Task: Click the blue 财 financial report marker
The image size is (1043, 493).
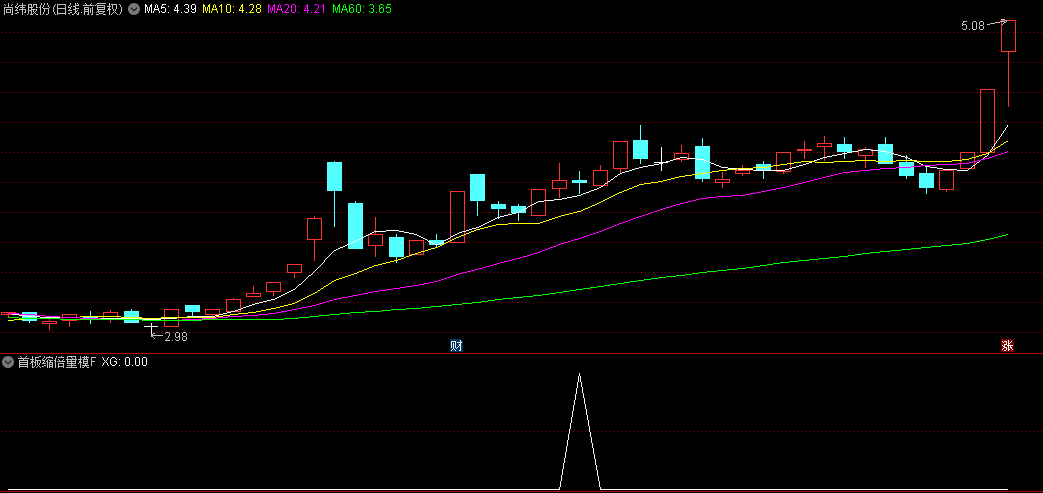Action: pos(456,345)
